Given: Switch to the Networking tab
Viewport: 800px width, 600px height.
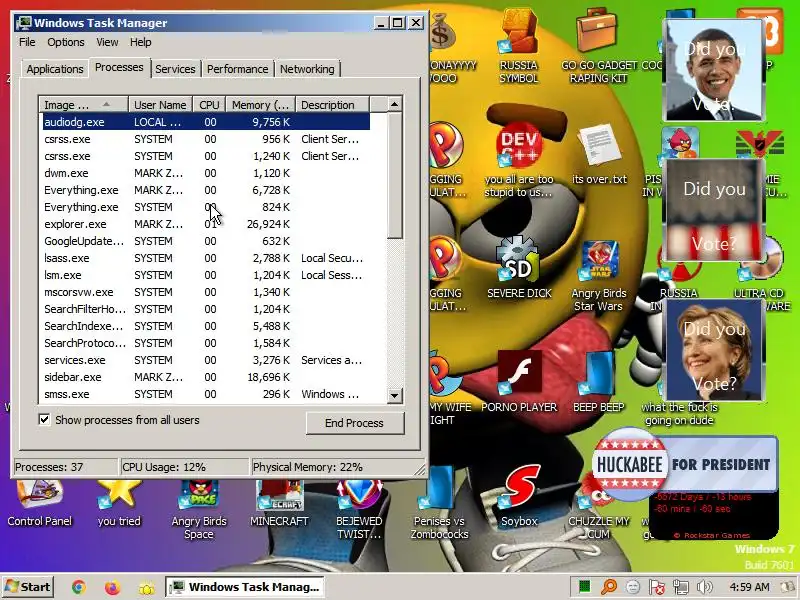Looking at the screenshot, I should click(x=307, y=69).
